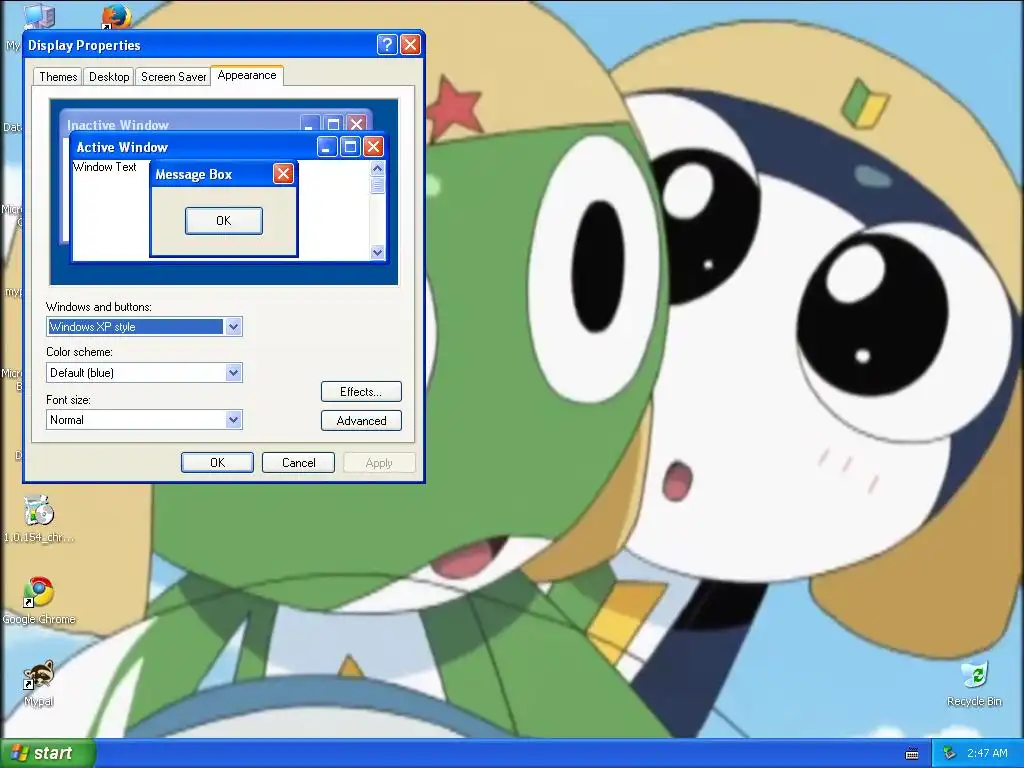Click the network tray icon

pos(950,754)
